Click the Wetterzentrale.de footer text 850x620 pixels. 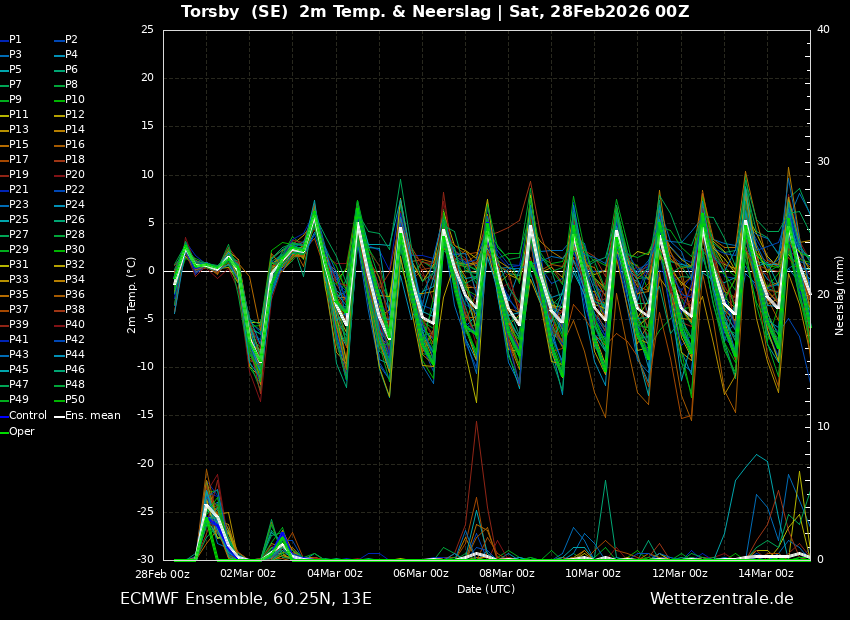(x=721, y=599)
